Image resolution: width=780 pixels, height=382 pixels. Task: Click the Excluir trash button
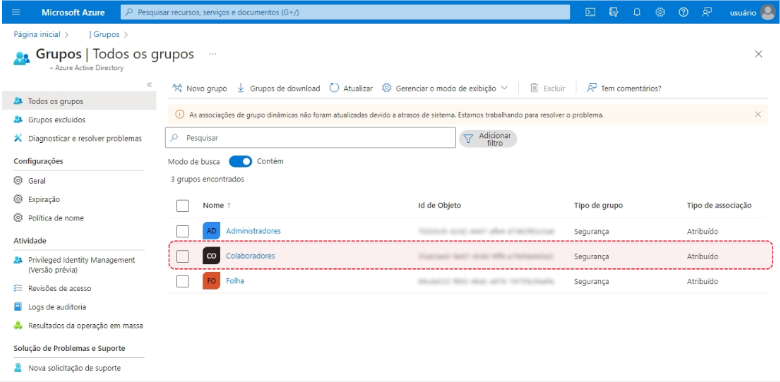(548, 88)
